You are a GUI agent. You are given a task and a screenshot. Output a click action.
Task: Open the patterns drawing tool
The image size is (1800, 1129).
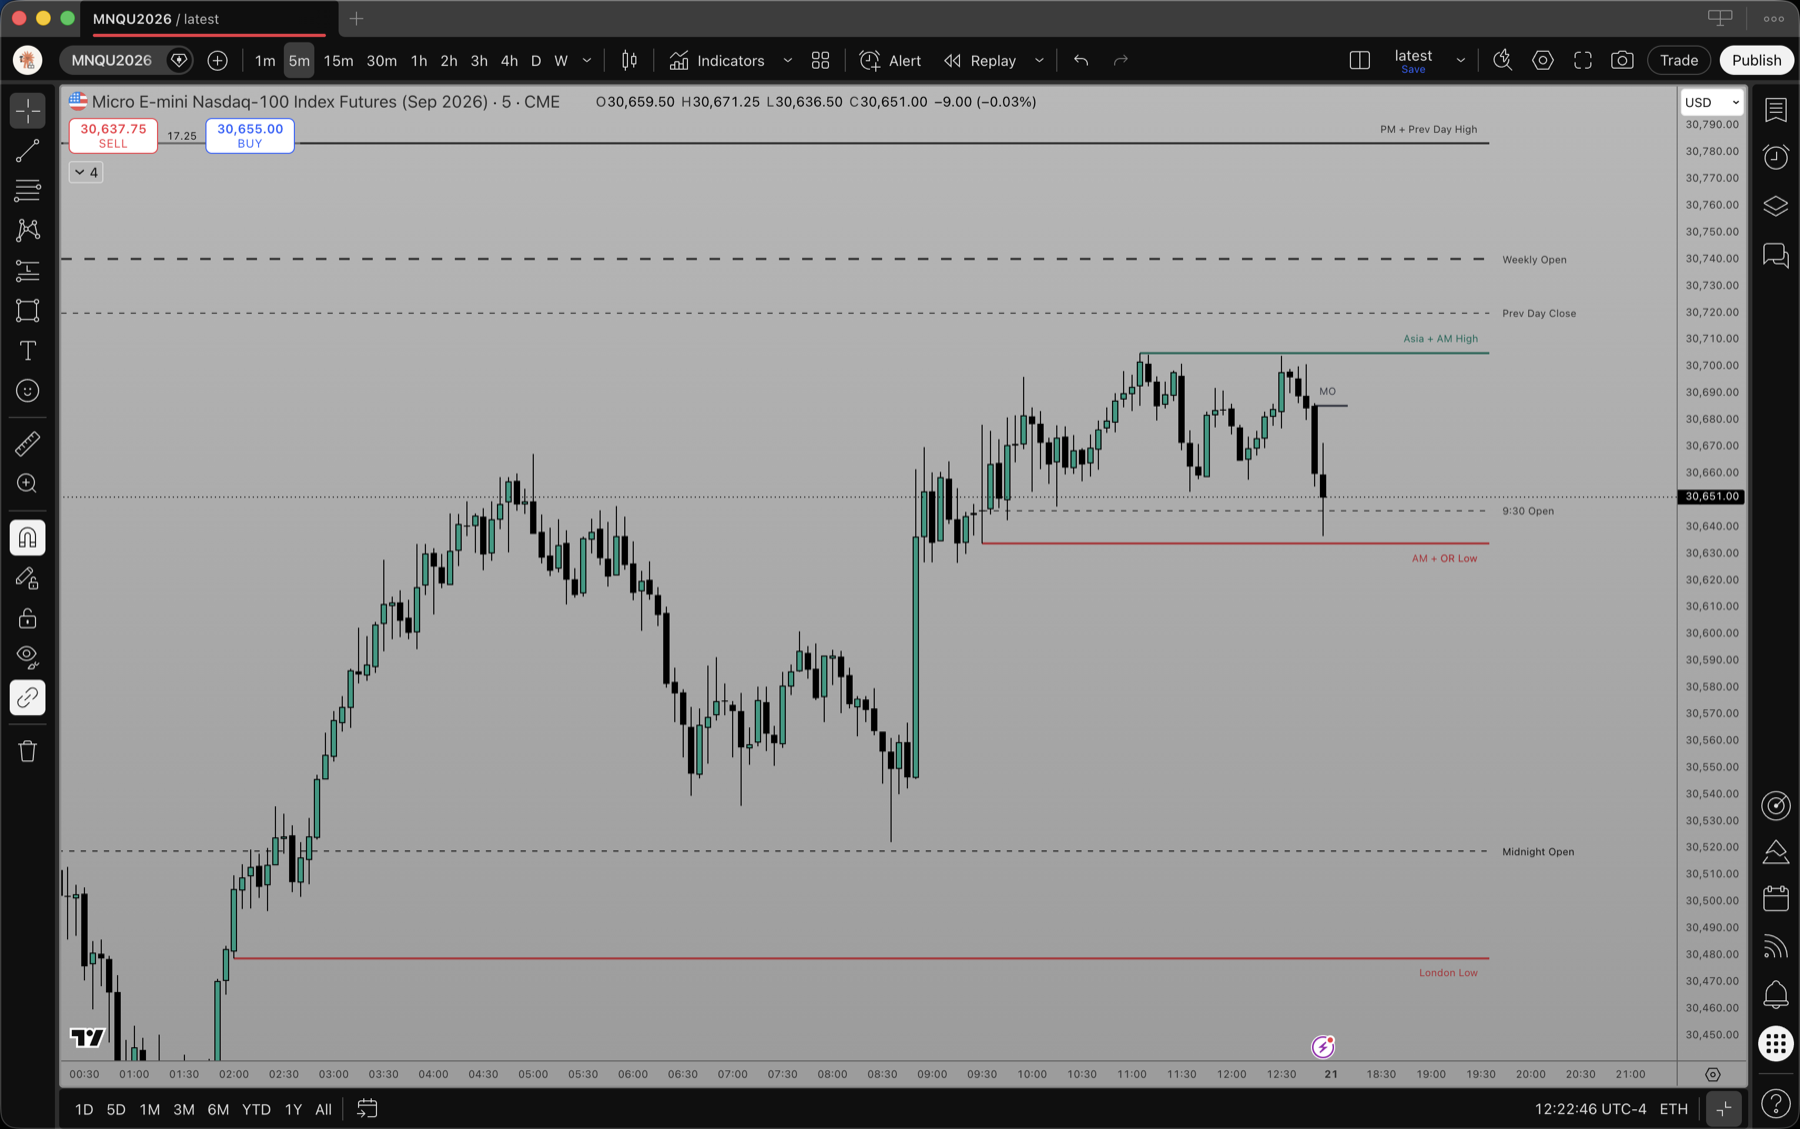click(x=28, y=230)
